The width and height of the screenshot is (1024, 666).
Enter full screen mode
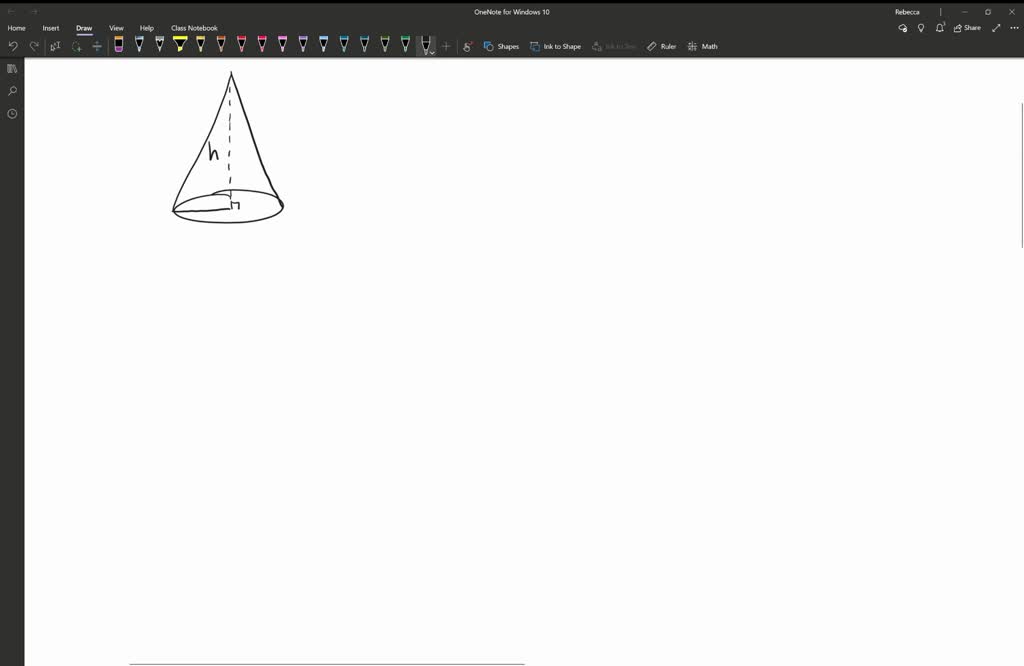pyautogui.click(x=996, y=28)
